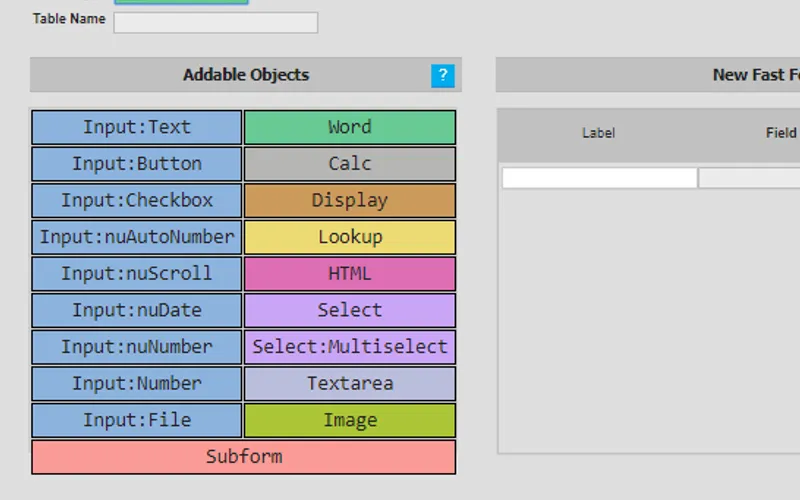Viewport: 800px width, 500px height.
Task: Add a Word object
Action: tap(350, 127)
